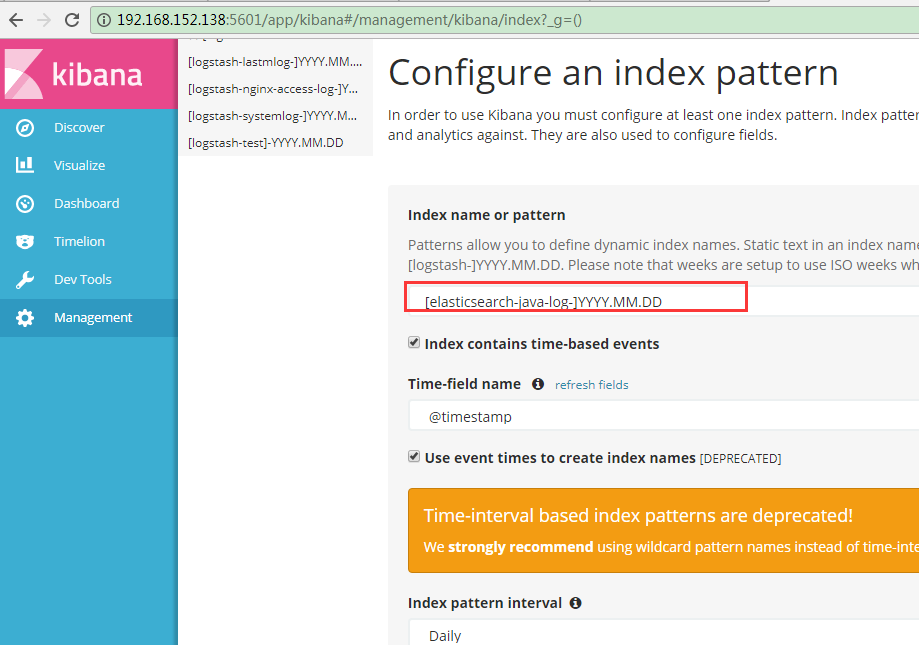Open the Dashboard section
Screen dimensions: 919x645
89,204
